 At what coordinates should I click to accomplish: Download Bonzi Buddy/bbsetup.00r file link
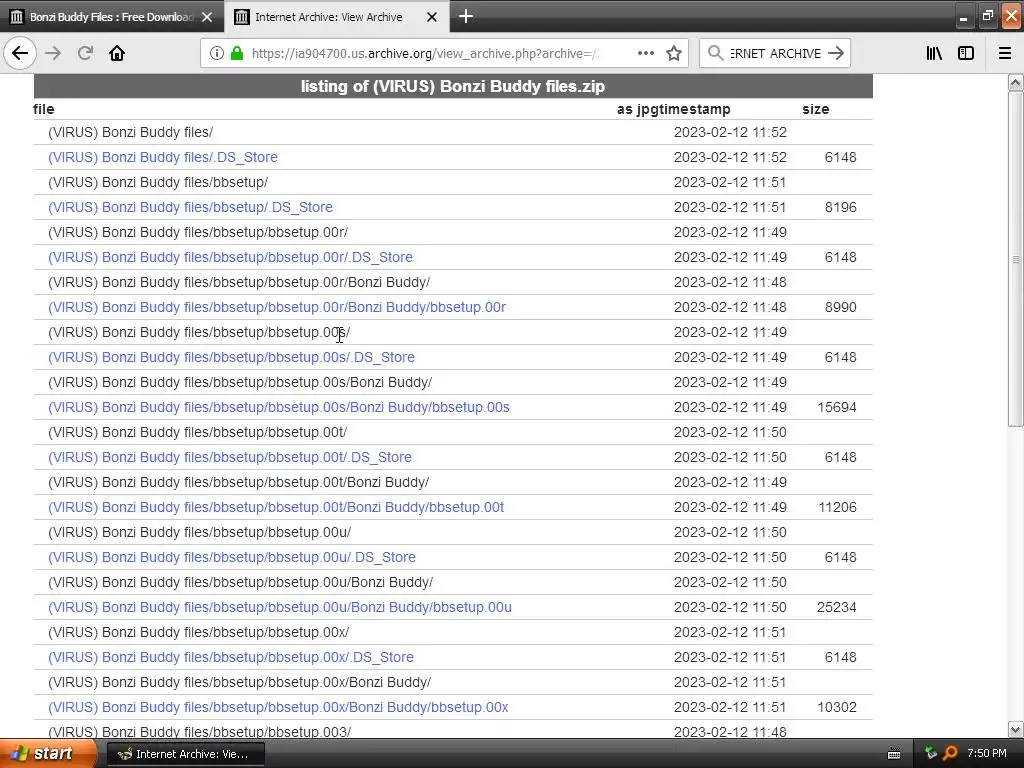(277, 307)
